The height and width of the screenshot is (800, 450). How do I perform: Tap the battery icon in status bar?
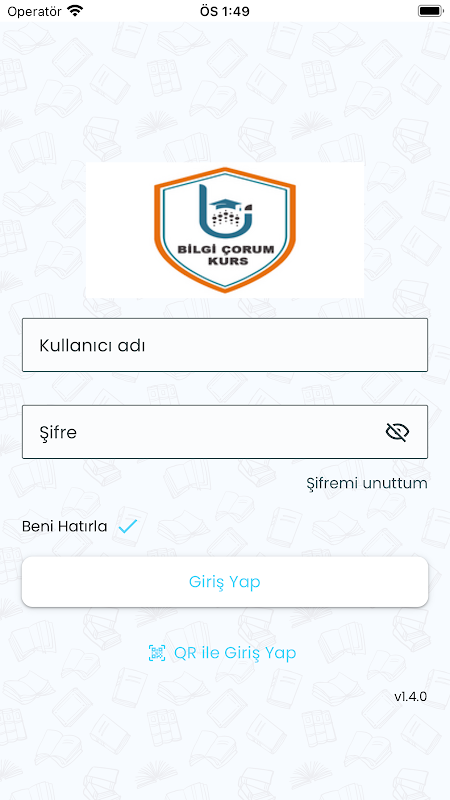[x=430, y=11]
